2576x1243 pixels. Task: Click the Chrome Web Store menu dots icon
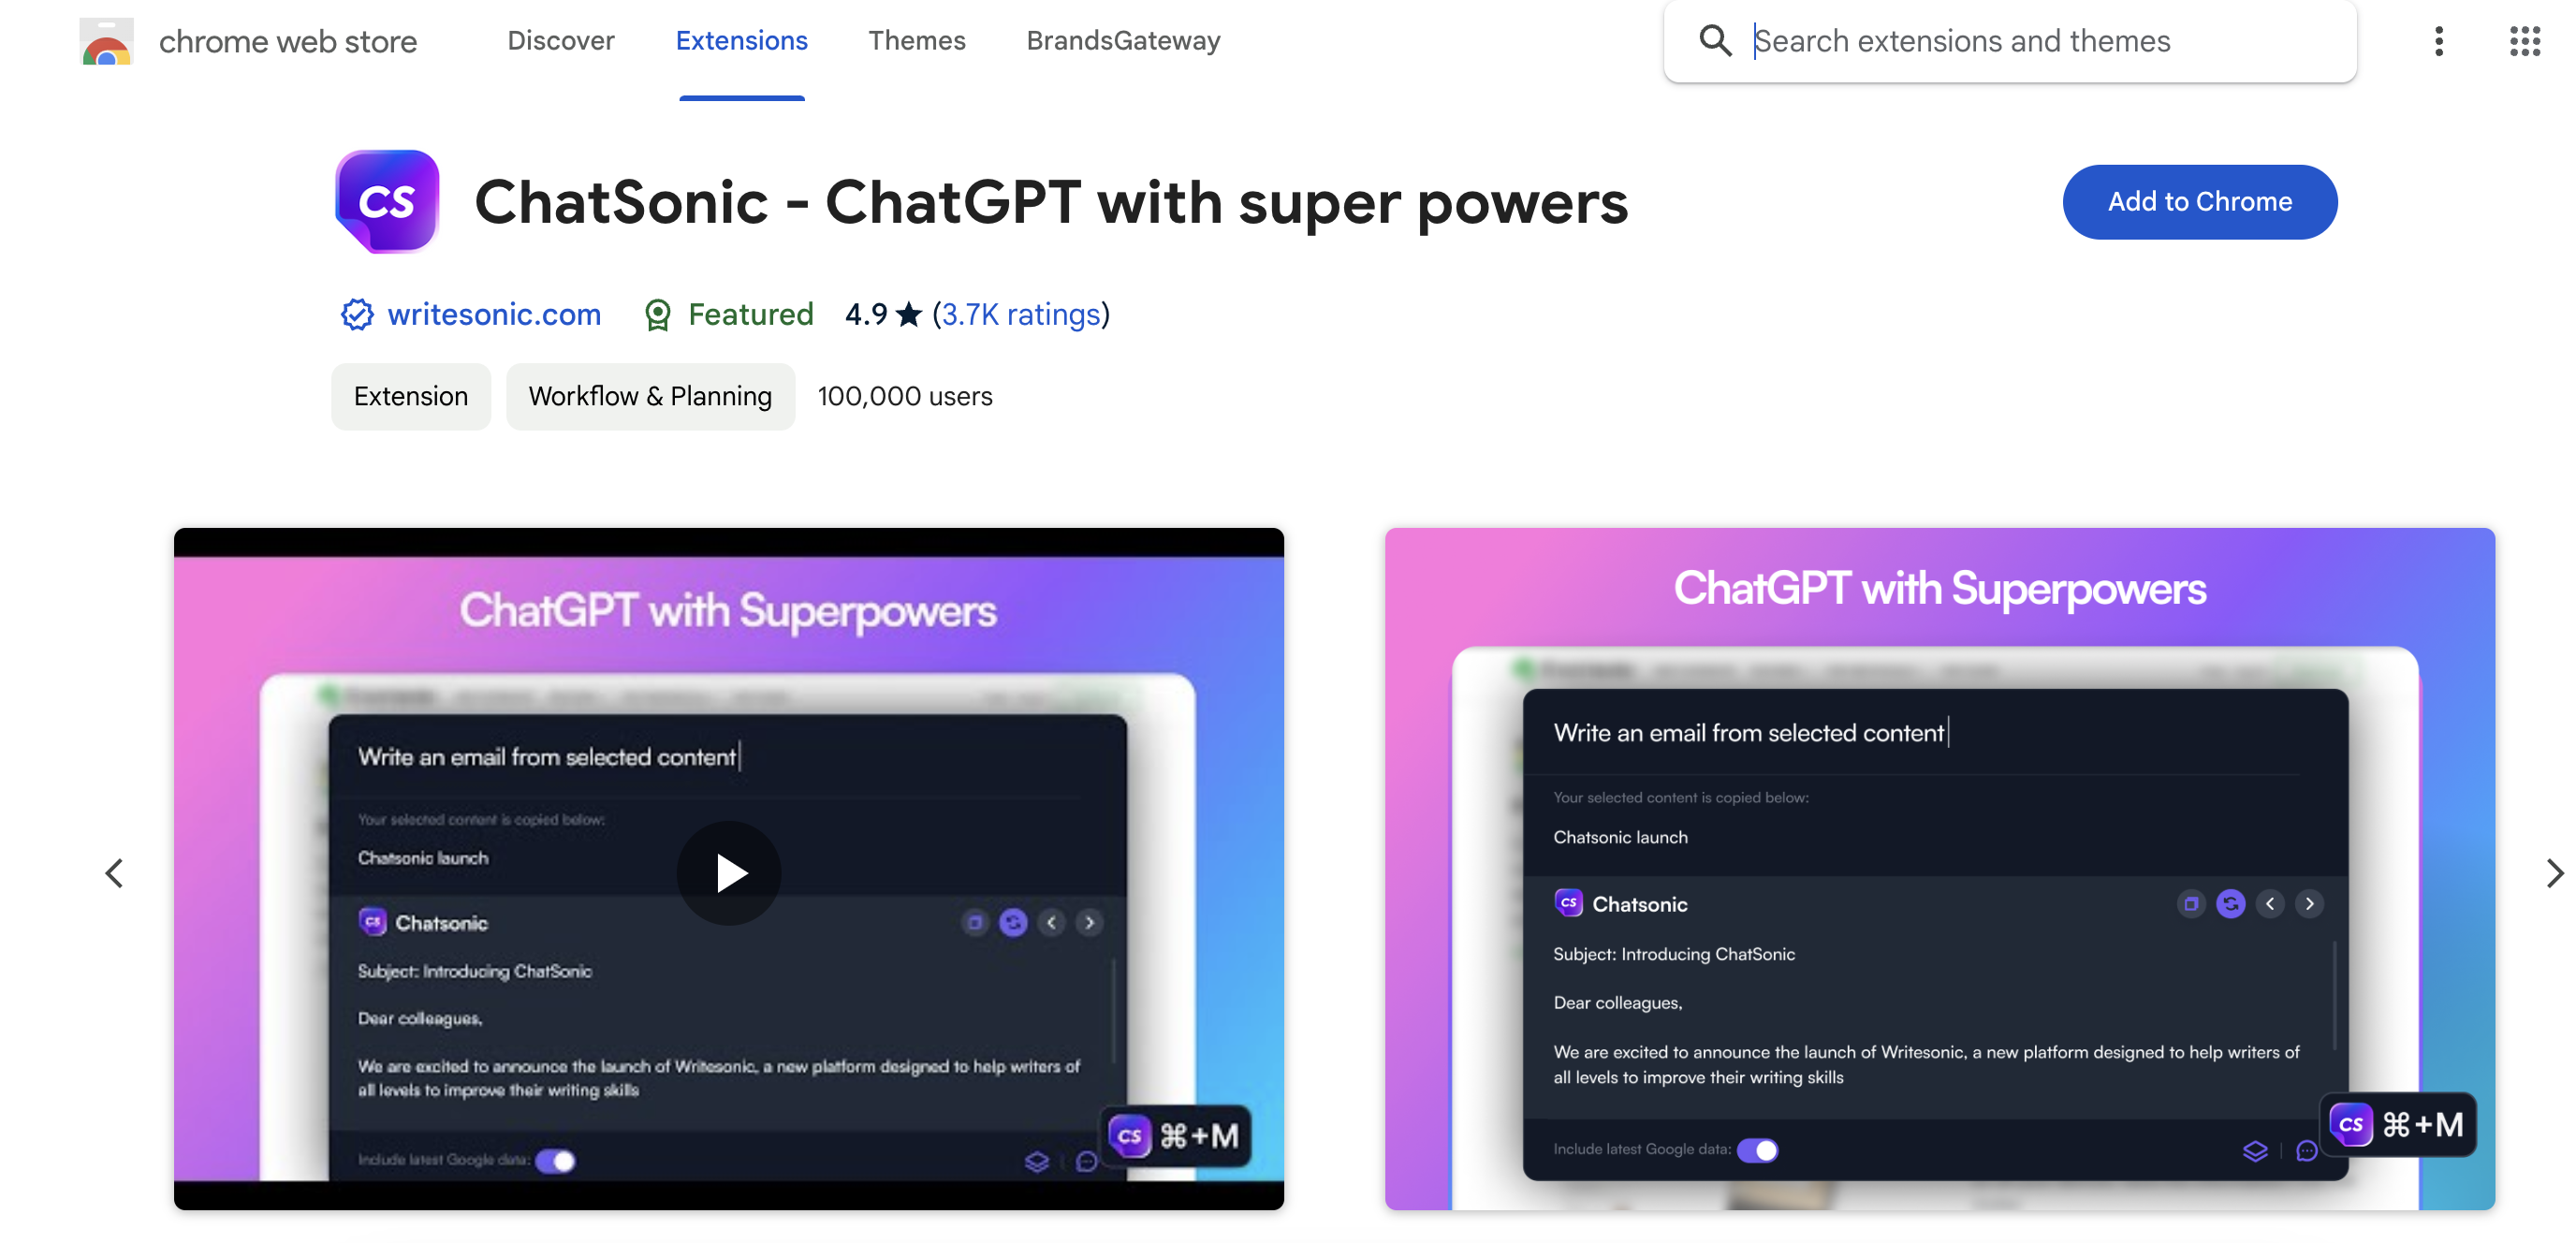(x=2437, y=41)
